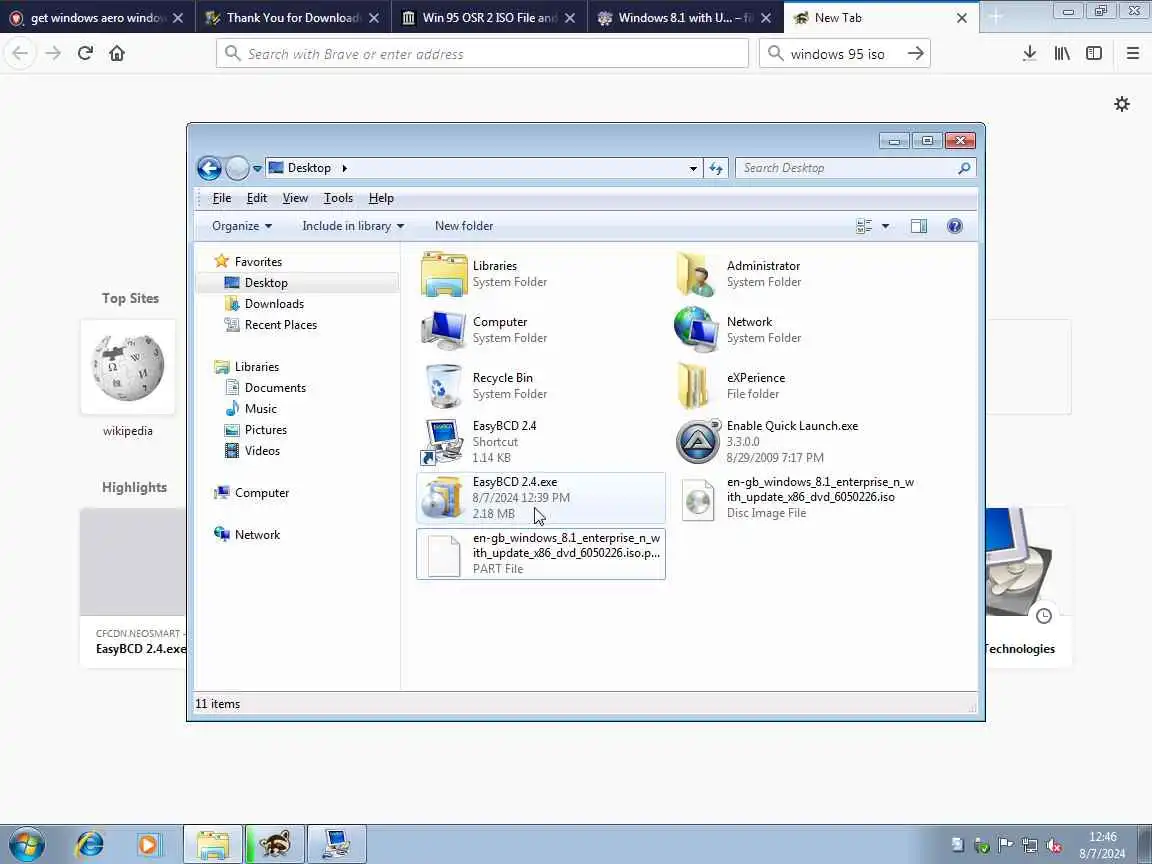Select Administrator system folder icon
The image size is (1152, 864).
click(696, 273)
